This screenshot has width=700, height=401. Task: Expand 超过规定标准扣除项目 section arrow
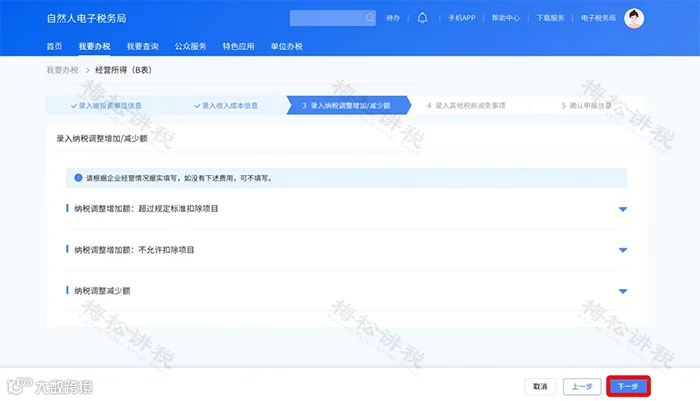point(623,209)
